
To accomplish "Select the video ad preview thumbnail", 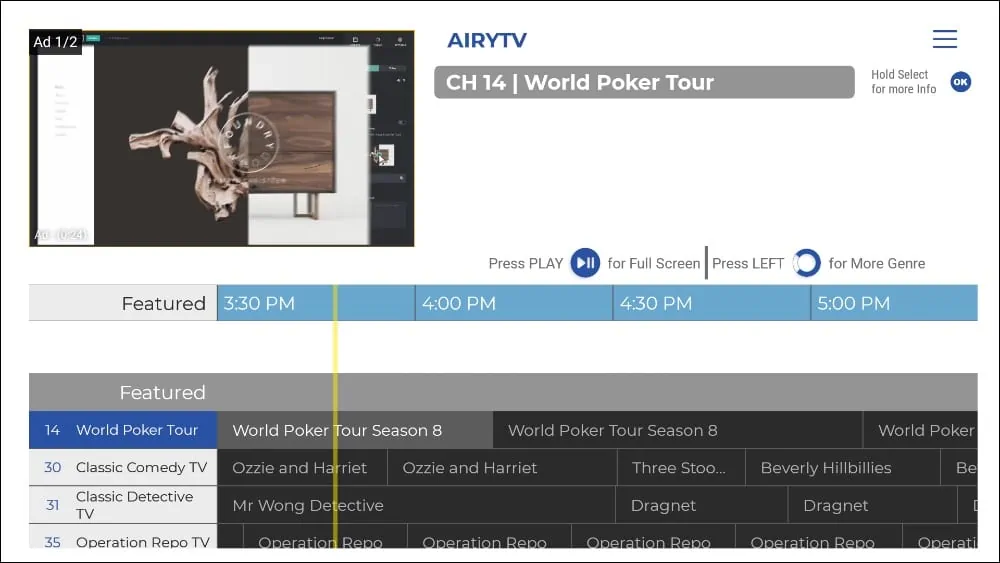I will click(222, 138).
